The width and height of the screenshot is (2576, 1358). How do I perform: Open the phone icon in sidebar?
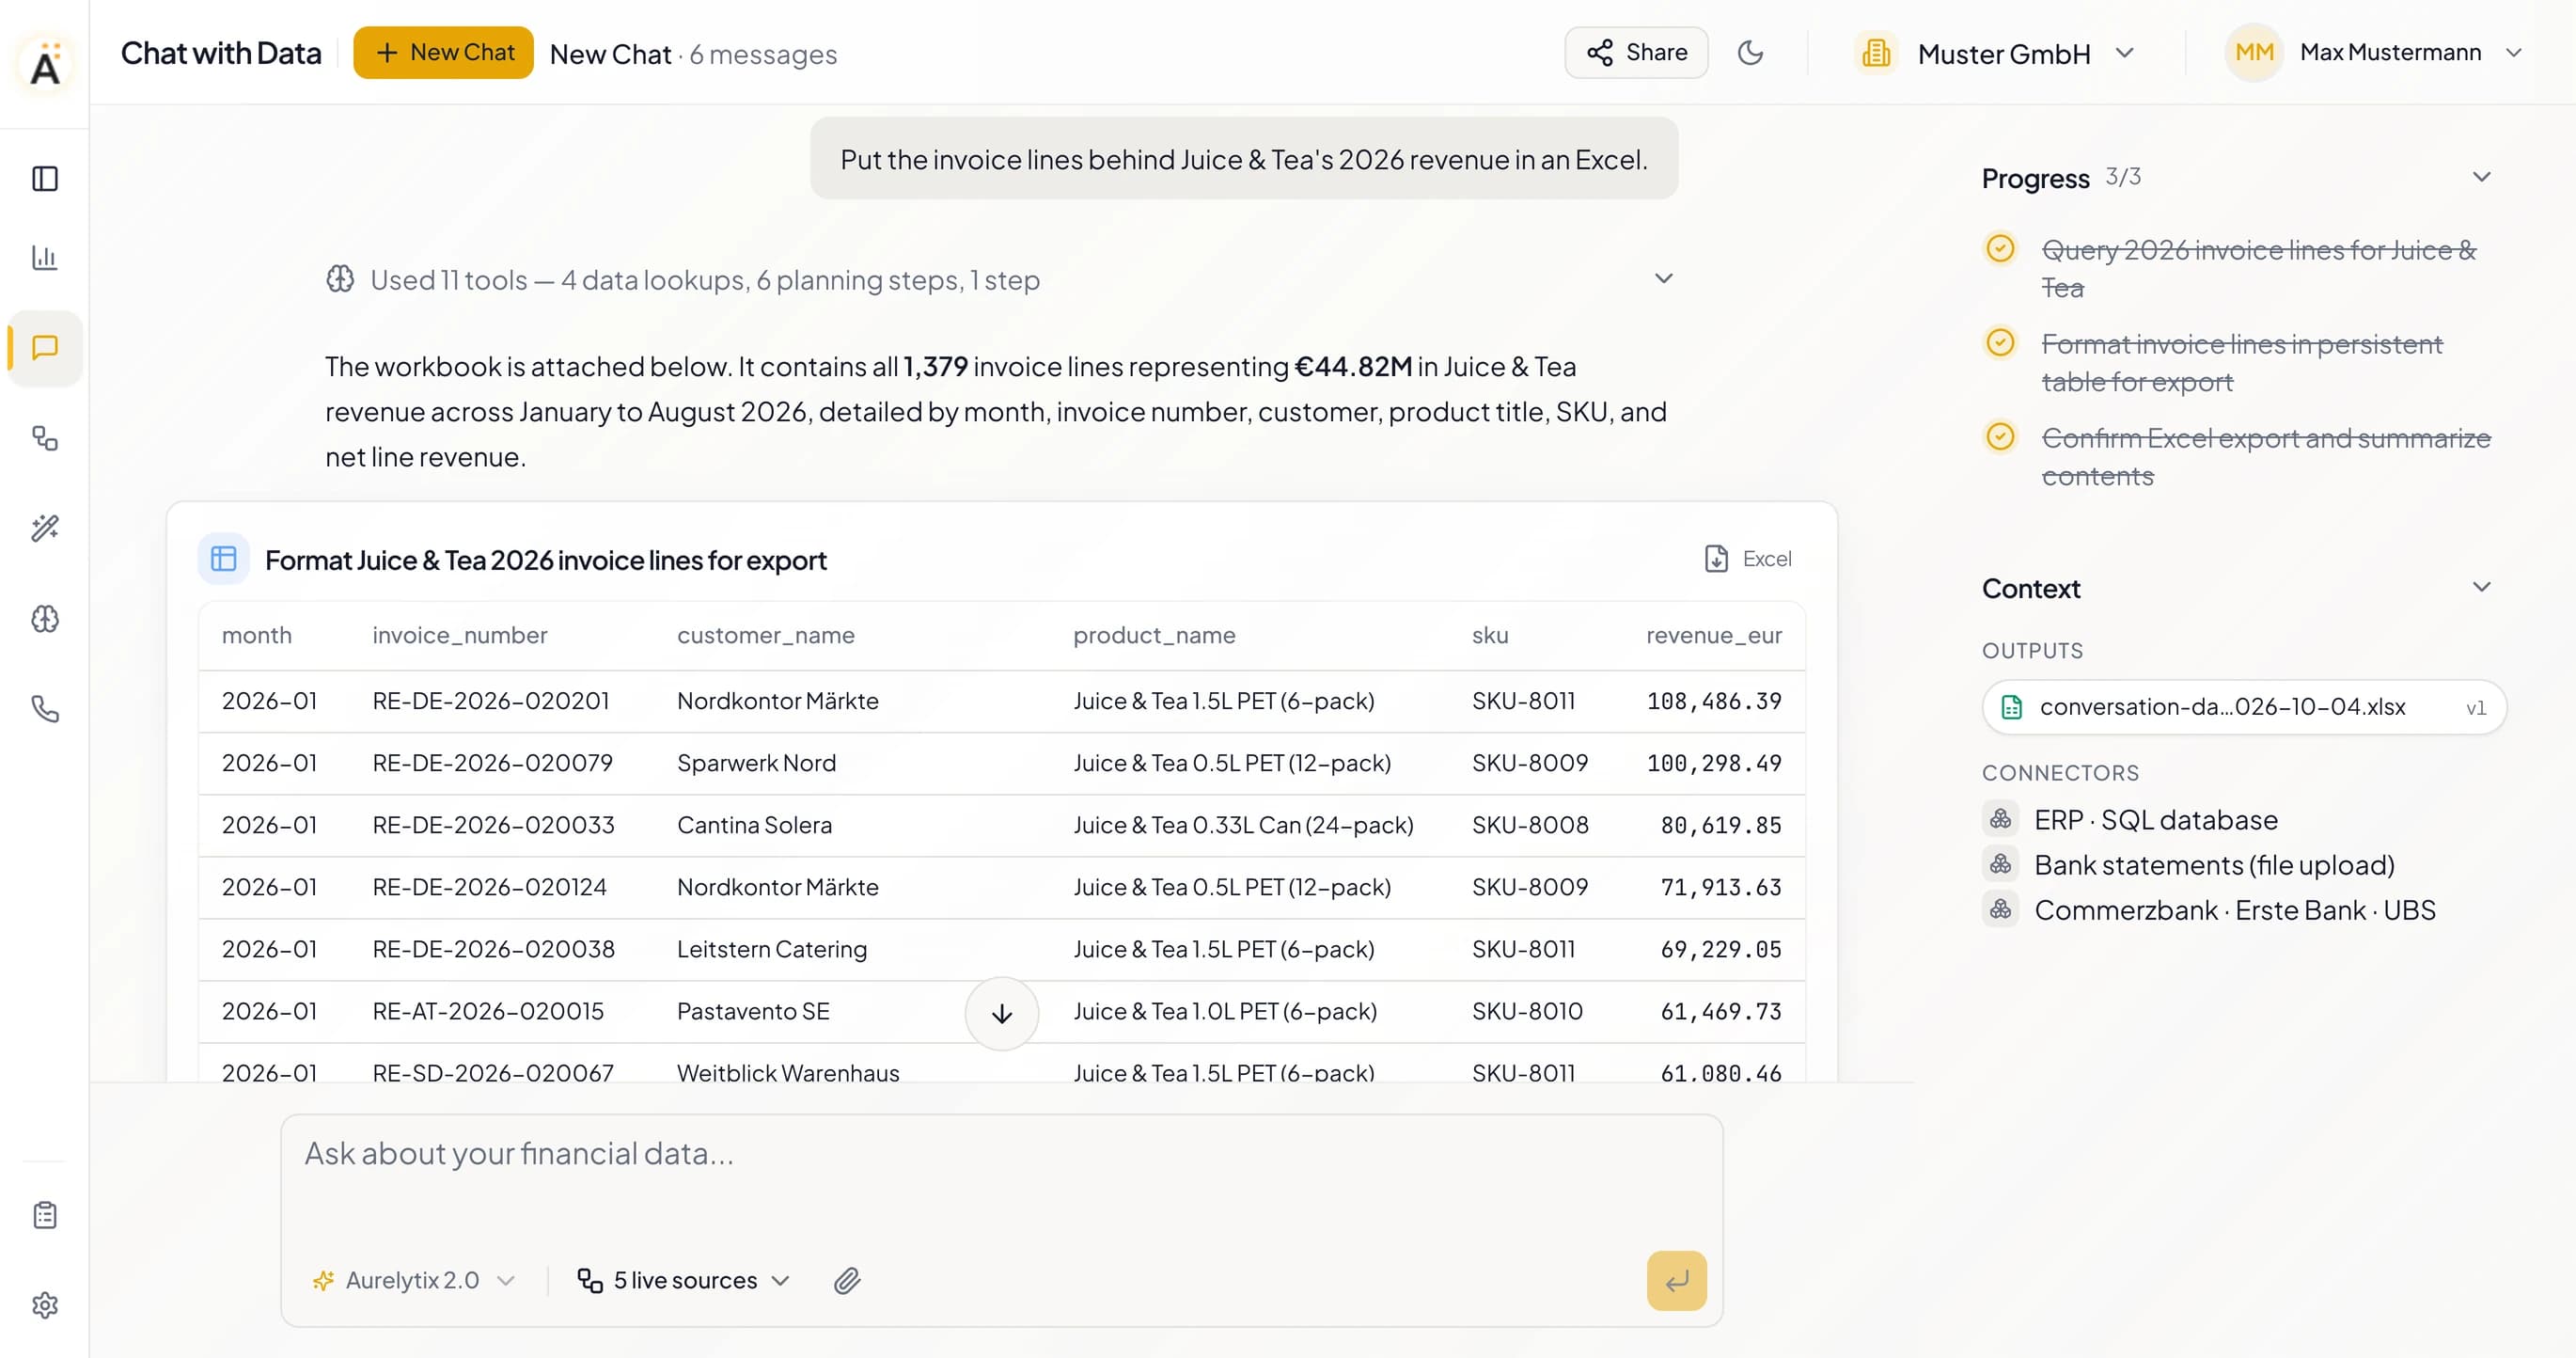point(45,709)
